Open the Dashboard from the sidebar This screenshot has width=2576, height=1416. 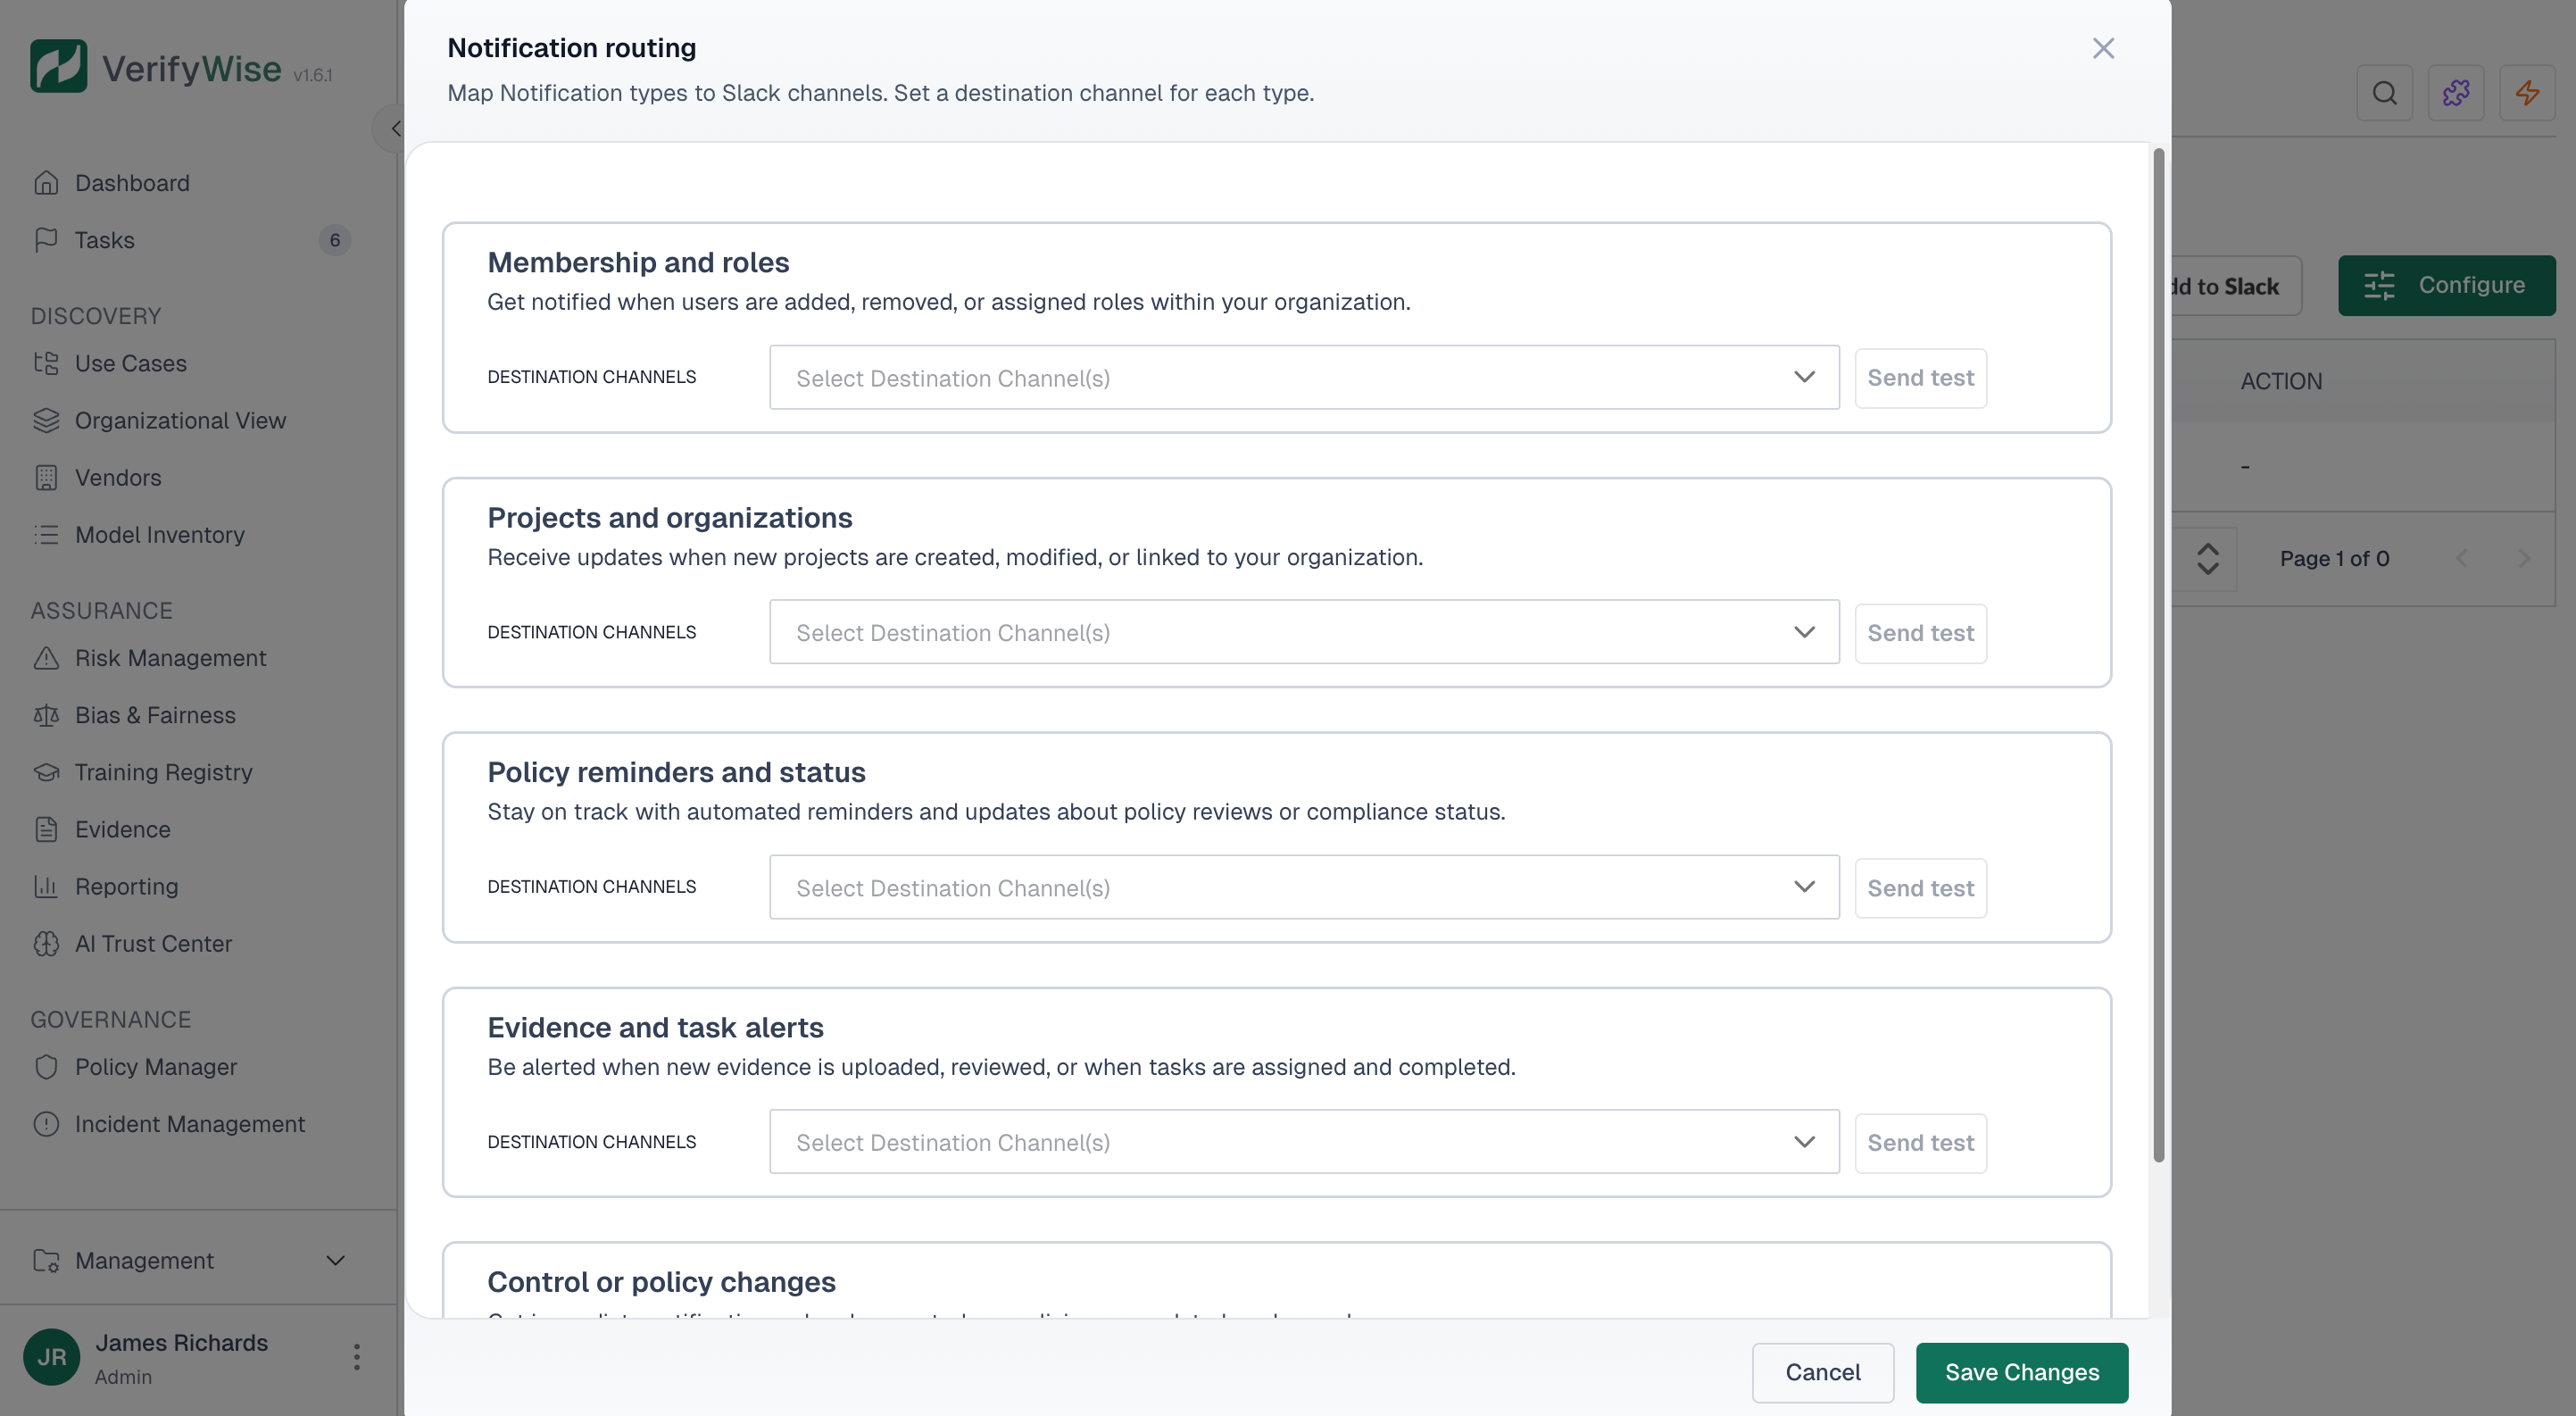click(x=132, y=182)
